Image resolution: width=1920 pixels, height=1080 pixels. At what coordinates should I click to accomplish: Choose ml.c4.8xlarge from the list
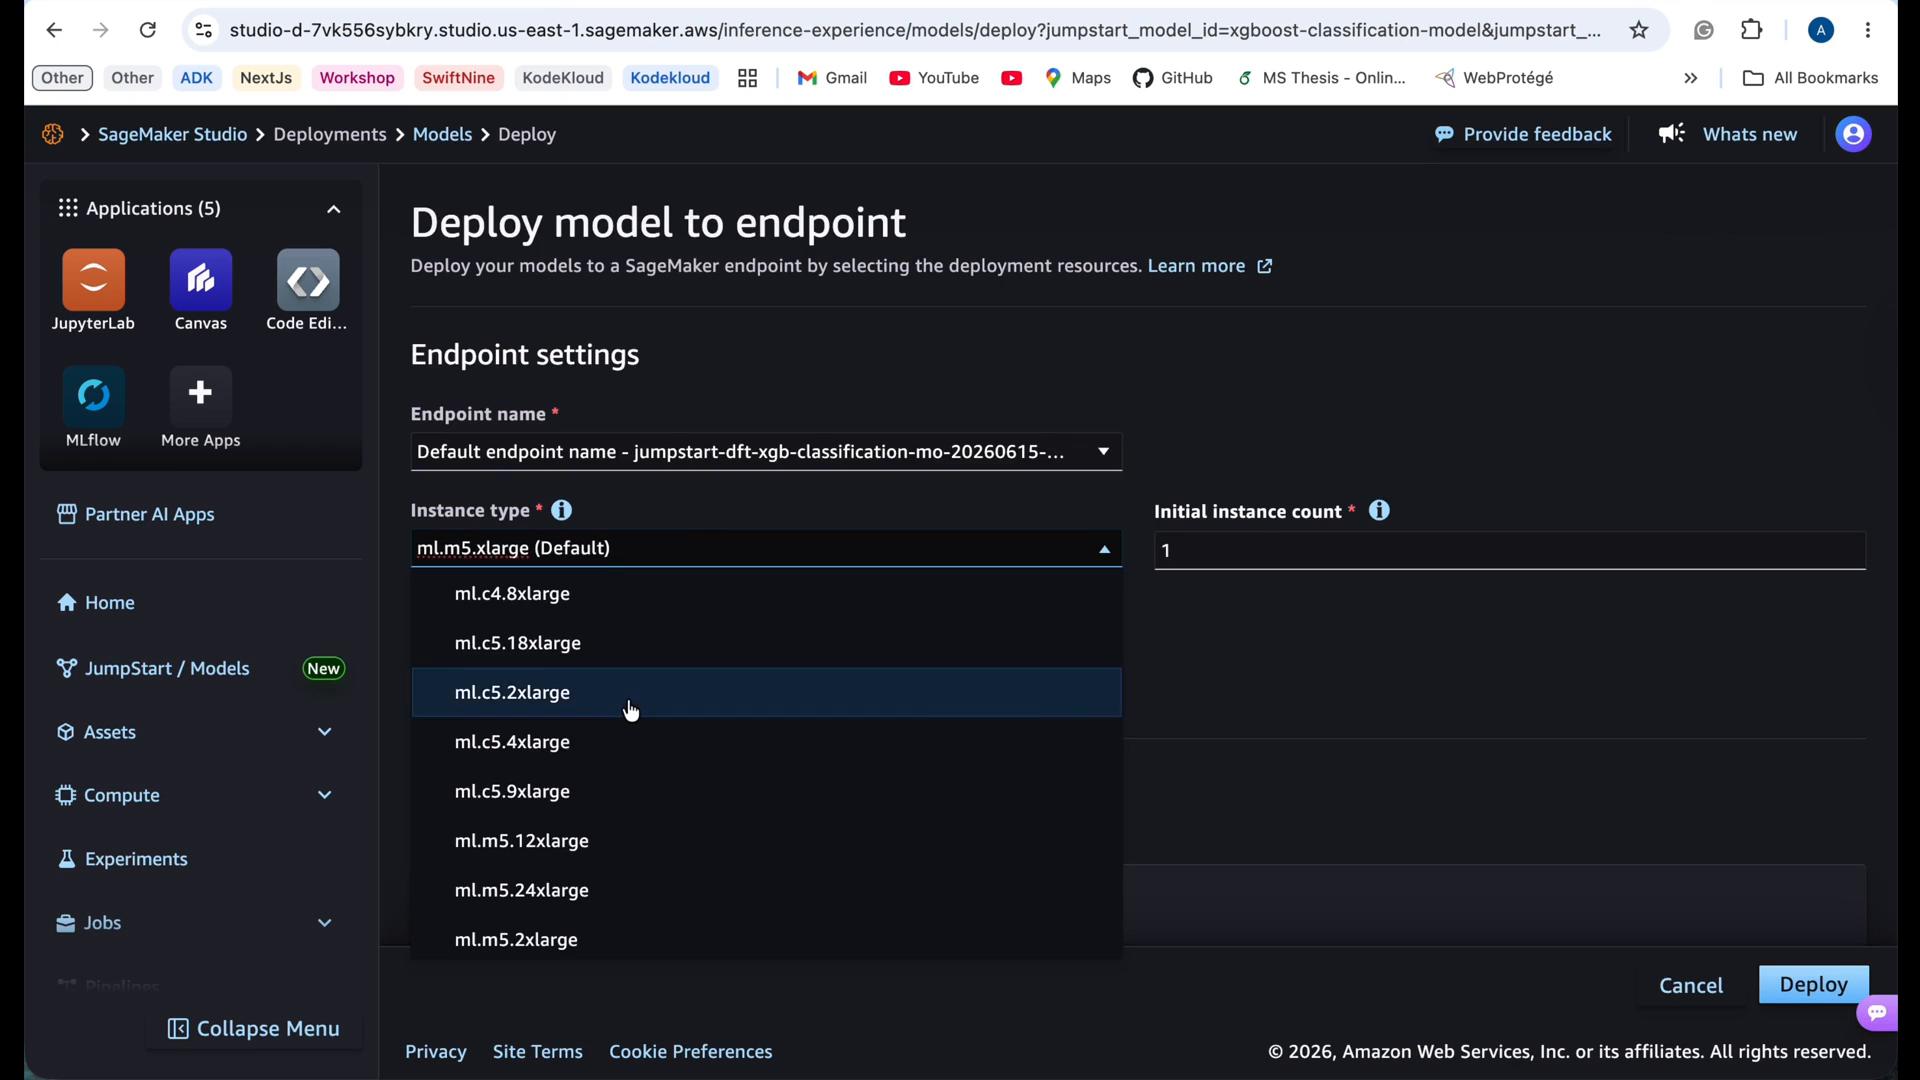[766, 594]
